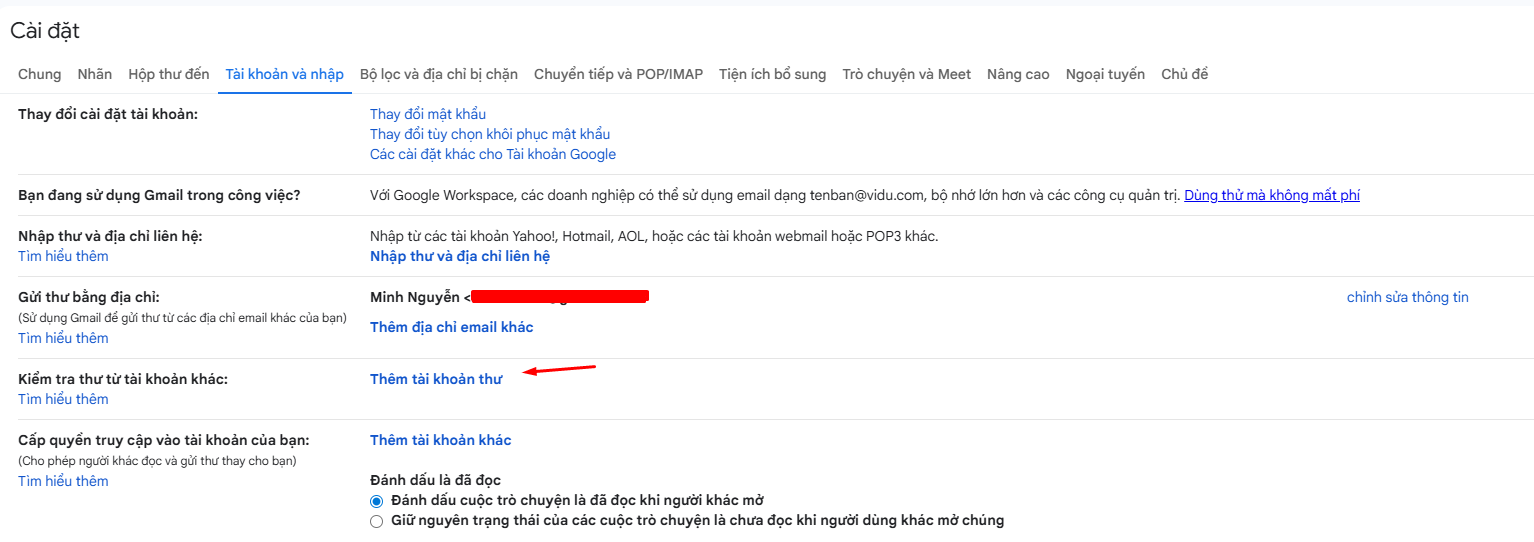Open Thay đổi tùy chọn khôi phục mật khẩu
This screenshot has width=1534, height=542.
coord(490,134)
